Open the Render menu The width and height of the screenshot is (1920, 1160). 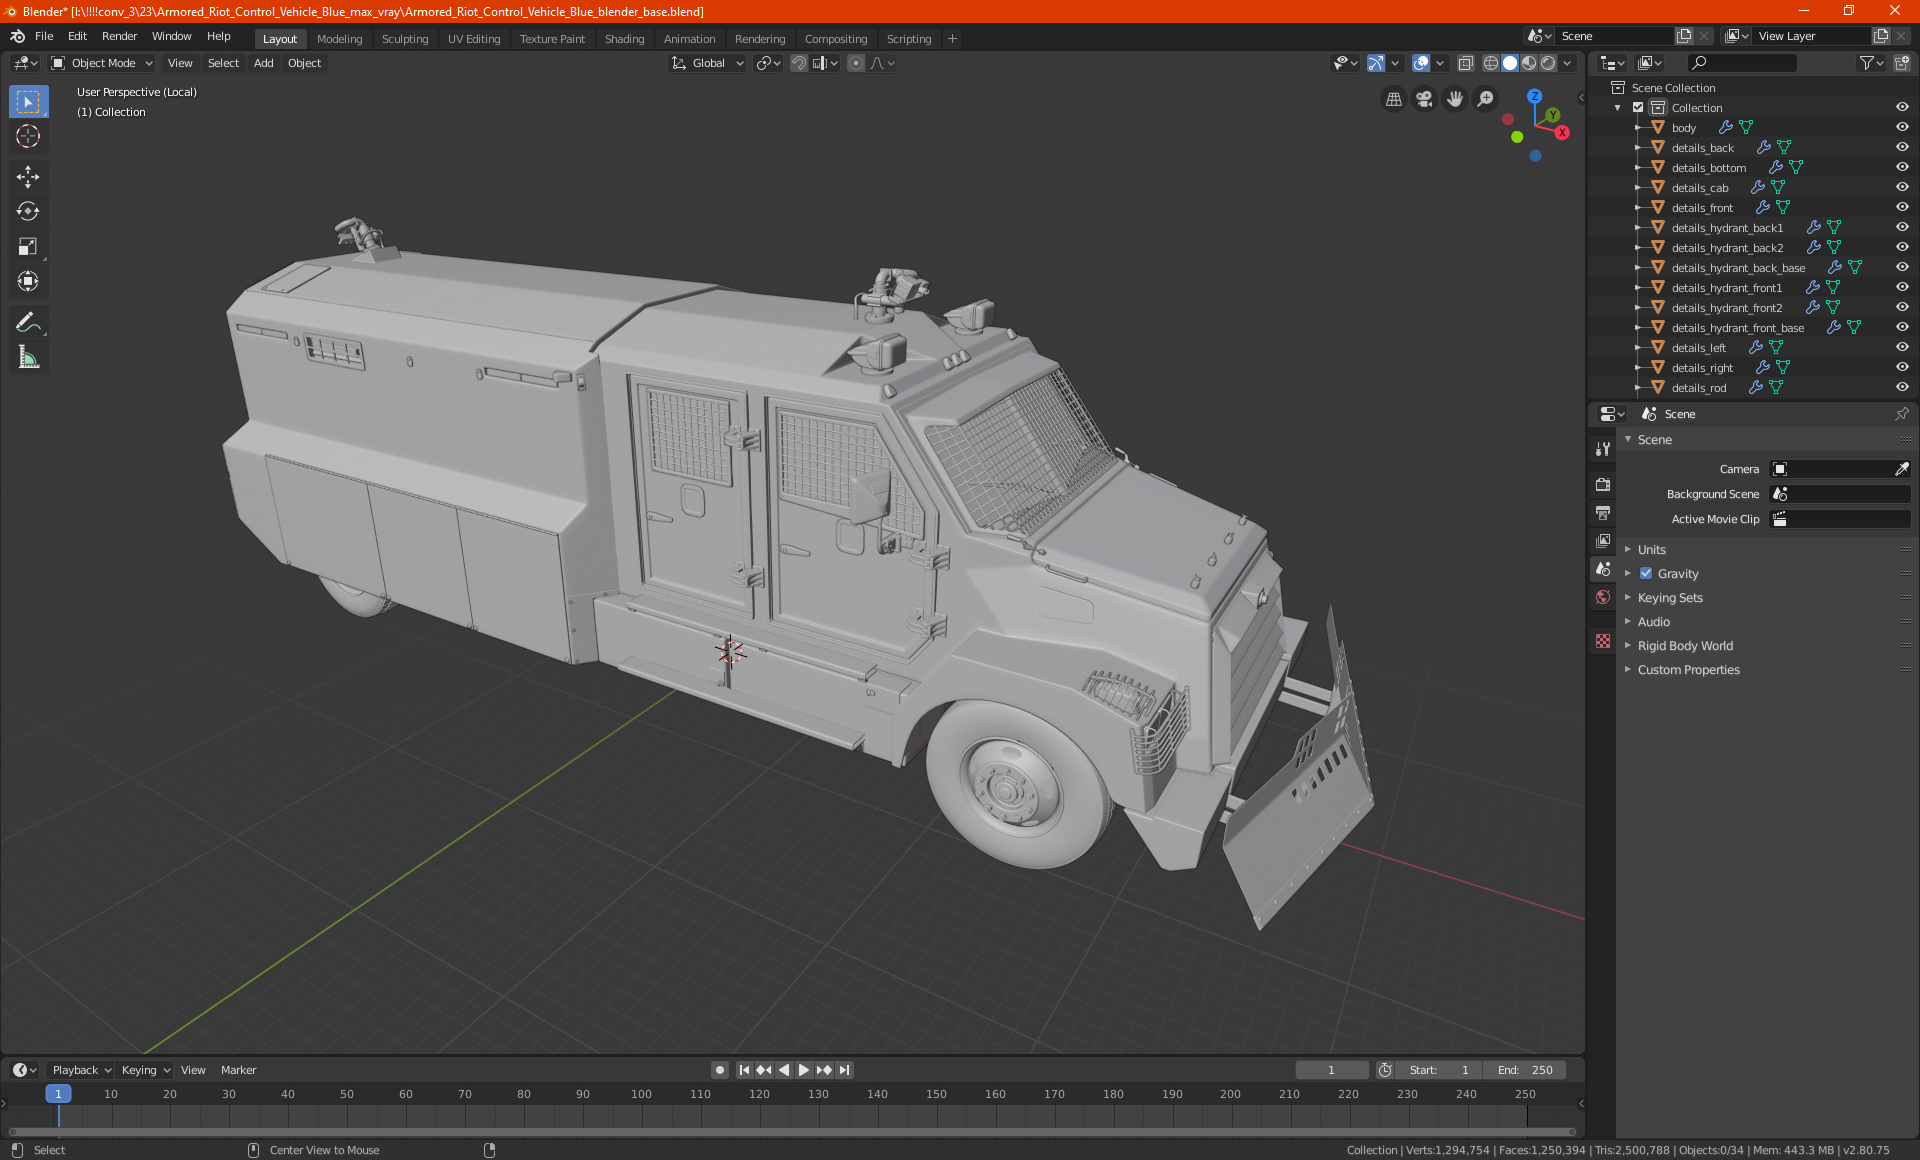click(119, 36)
